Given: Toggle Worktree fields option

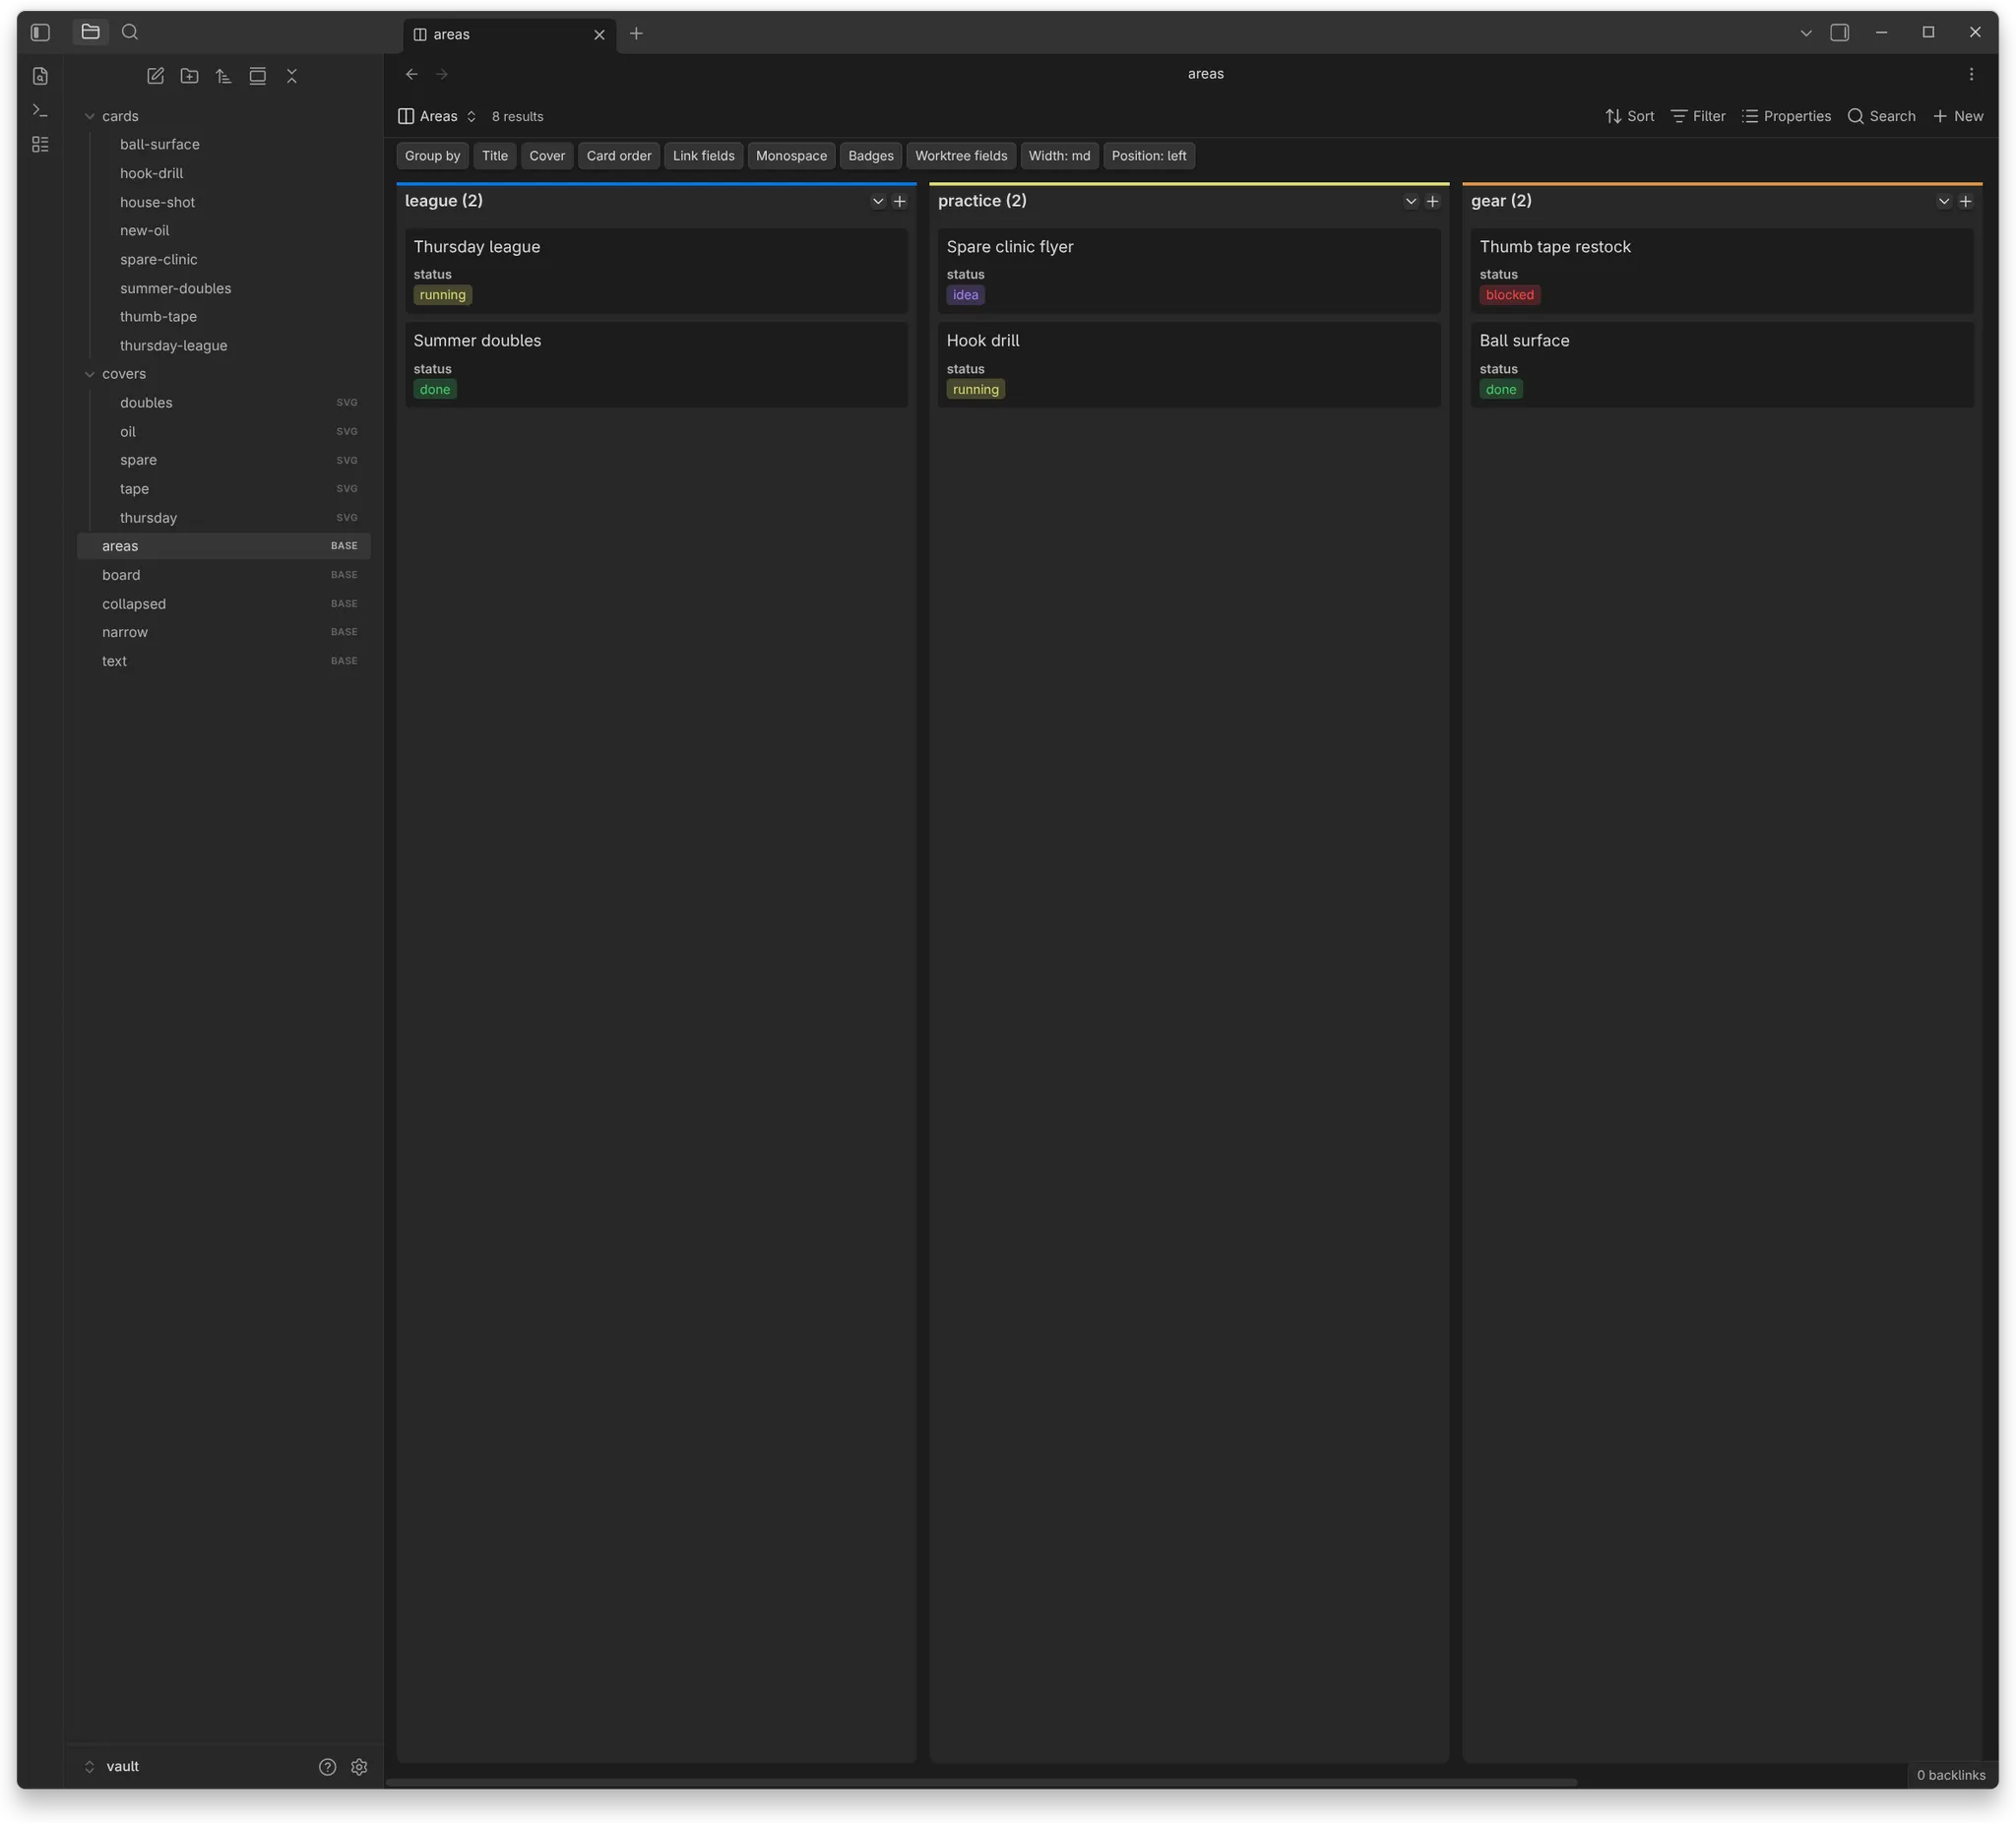Looking at the screenshot, I should (x=961, y=156).
